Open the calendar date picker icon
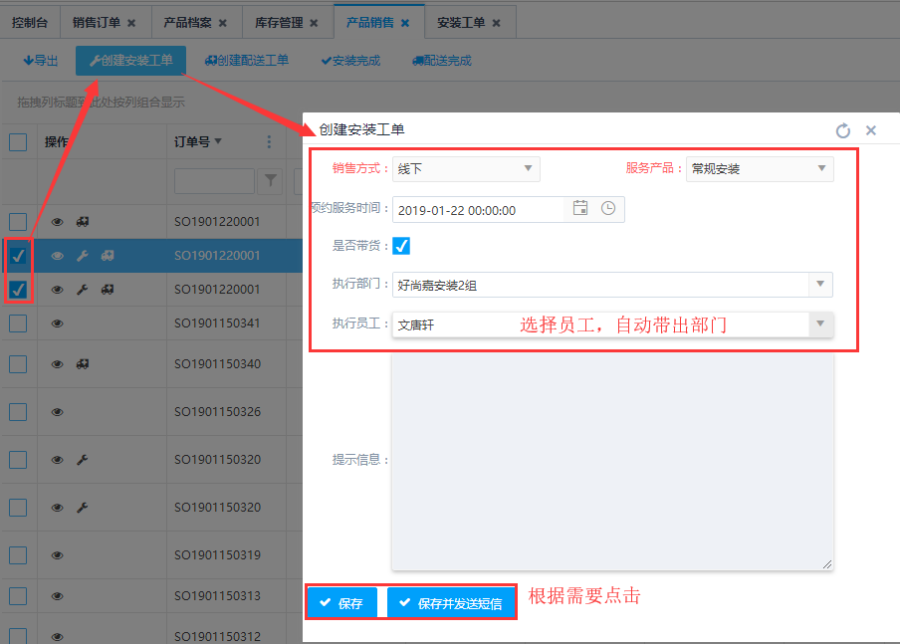Screen dimensions: 900x644 [x=580, y=209]
